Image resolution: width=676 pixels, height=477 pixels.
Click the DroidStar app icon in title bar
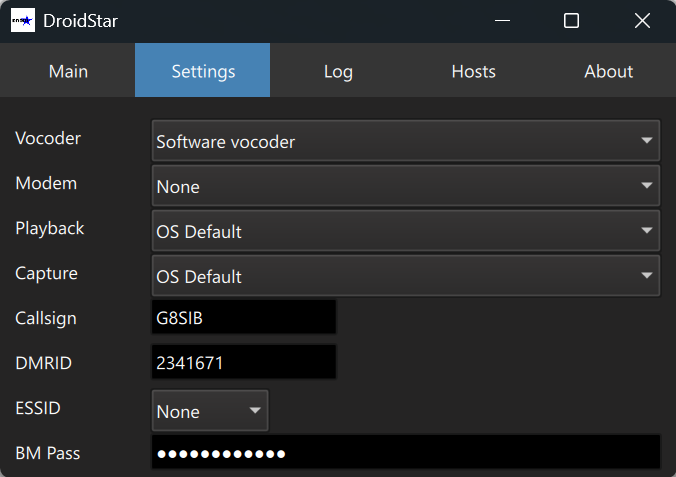pyautogui.click(x=22, y=21)
